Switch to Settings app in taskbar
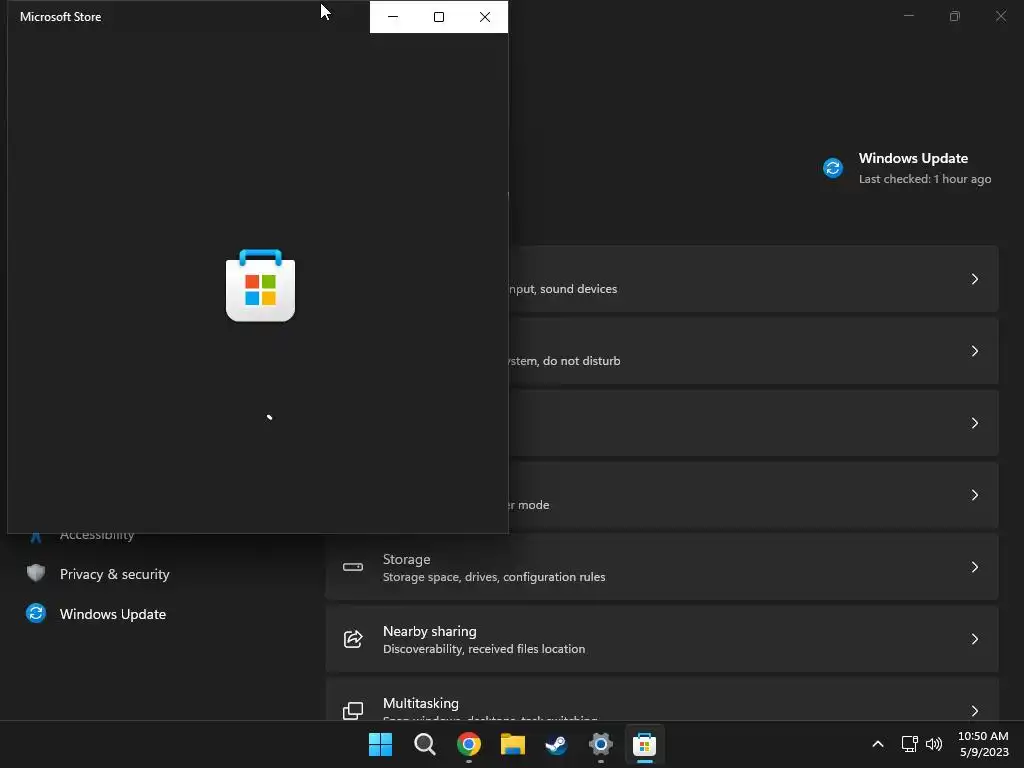 click(x=601, y=744)
